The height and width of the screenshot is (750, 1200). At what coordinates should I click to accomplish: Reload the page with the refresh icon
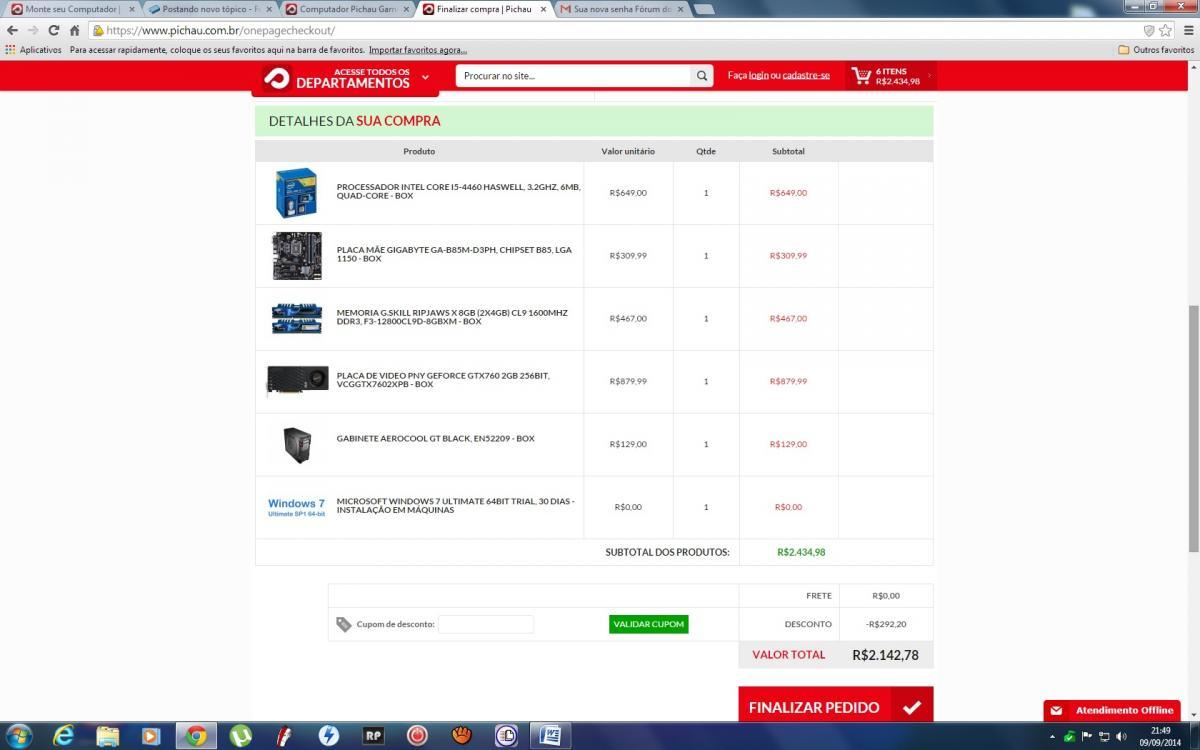pyautogui.click(x=53, y=30)
